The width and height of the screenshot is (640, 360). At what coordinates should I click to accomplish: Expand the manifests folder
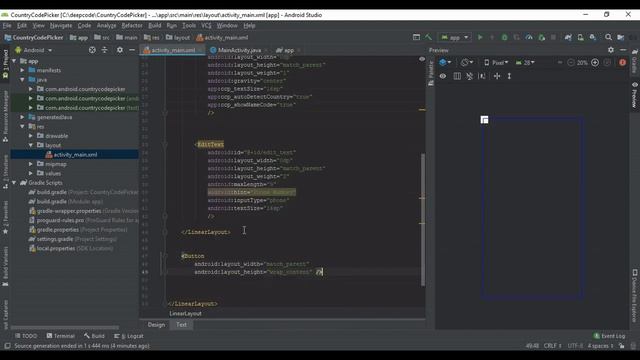pyautogui.click(x=22, y=71)
